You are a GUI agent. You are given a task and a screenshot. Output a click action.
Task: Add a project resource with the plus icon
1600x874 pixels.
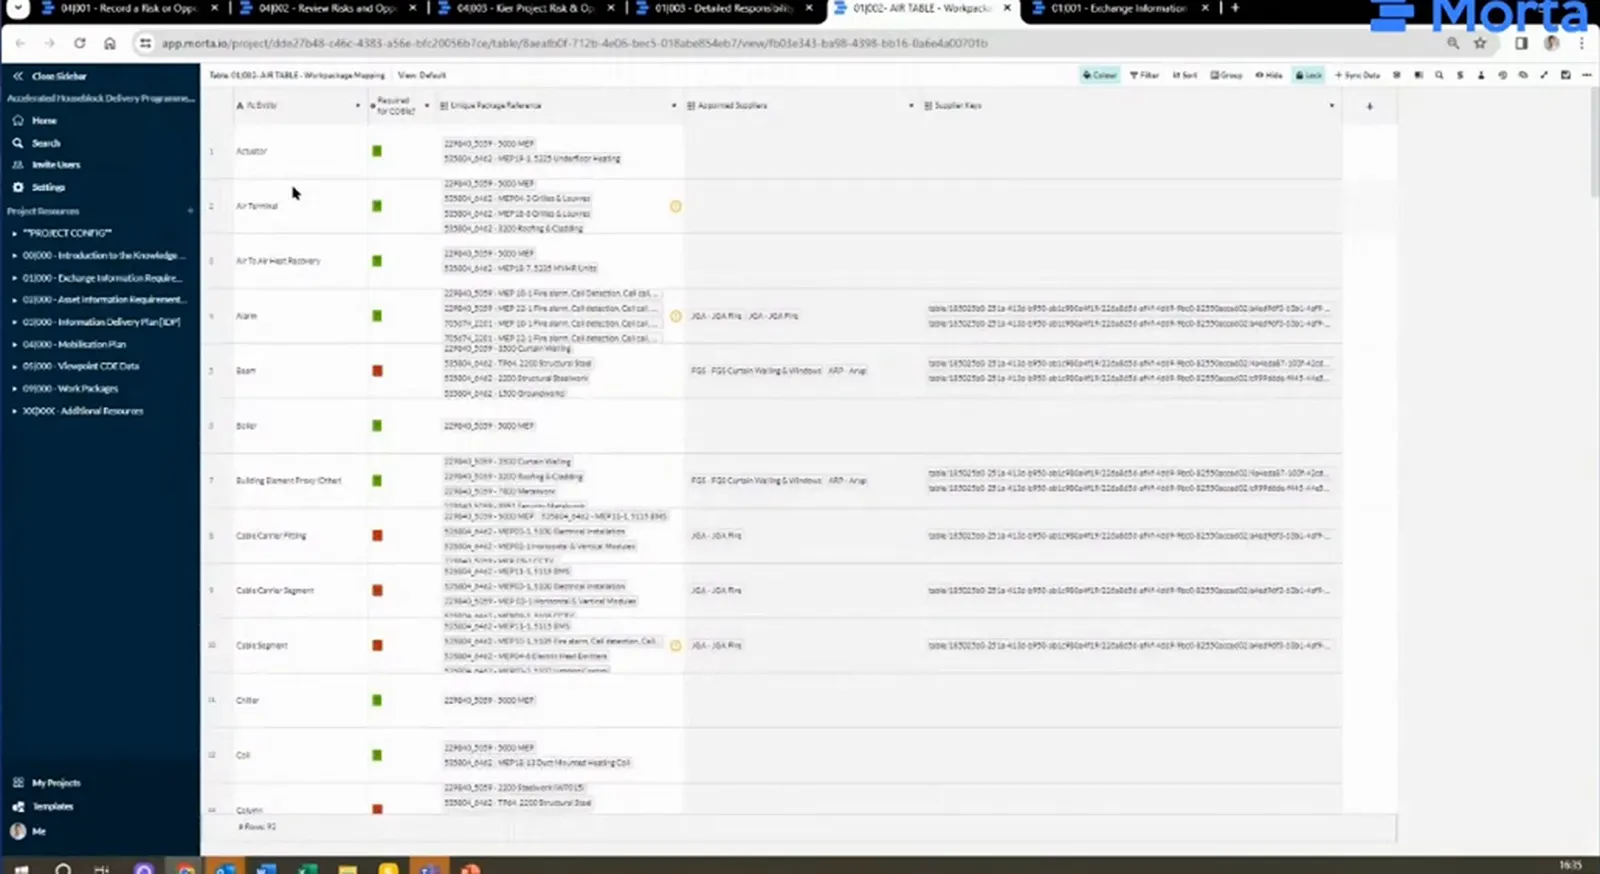(x=190, y=211)
